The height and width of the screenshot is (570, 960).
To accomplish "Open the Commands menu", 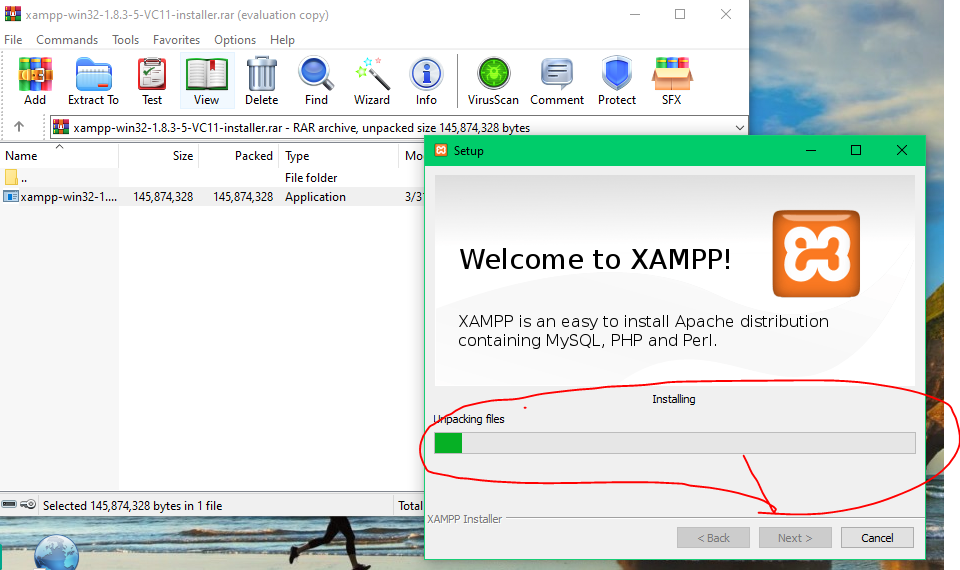I will click(x=67, y=40).
